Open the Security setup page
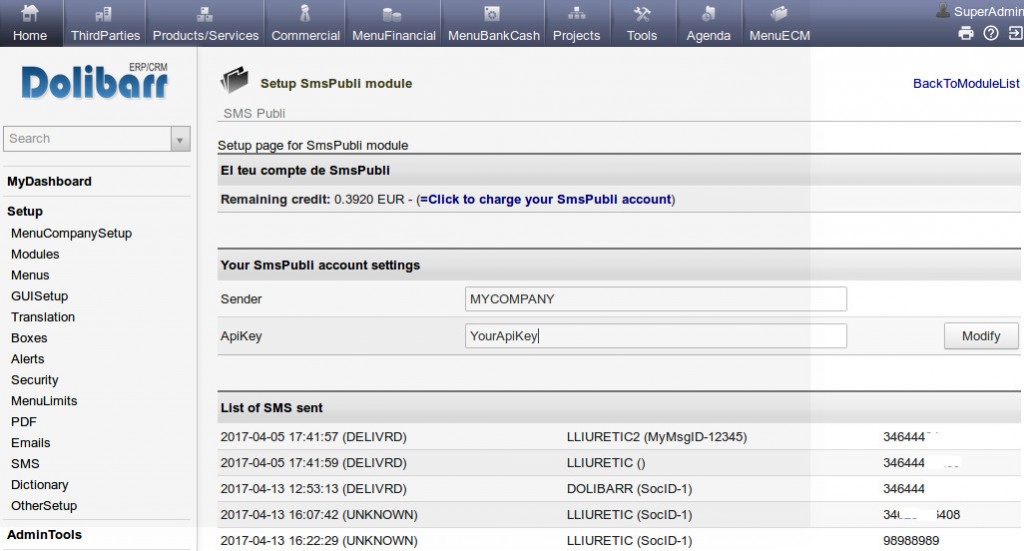1024x551 pixels. tap(35, 380)
